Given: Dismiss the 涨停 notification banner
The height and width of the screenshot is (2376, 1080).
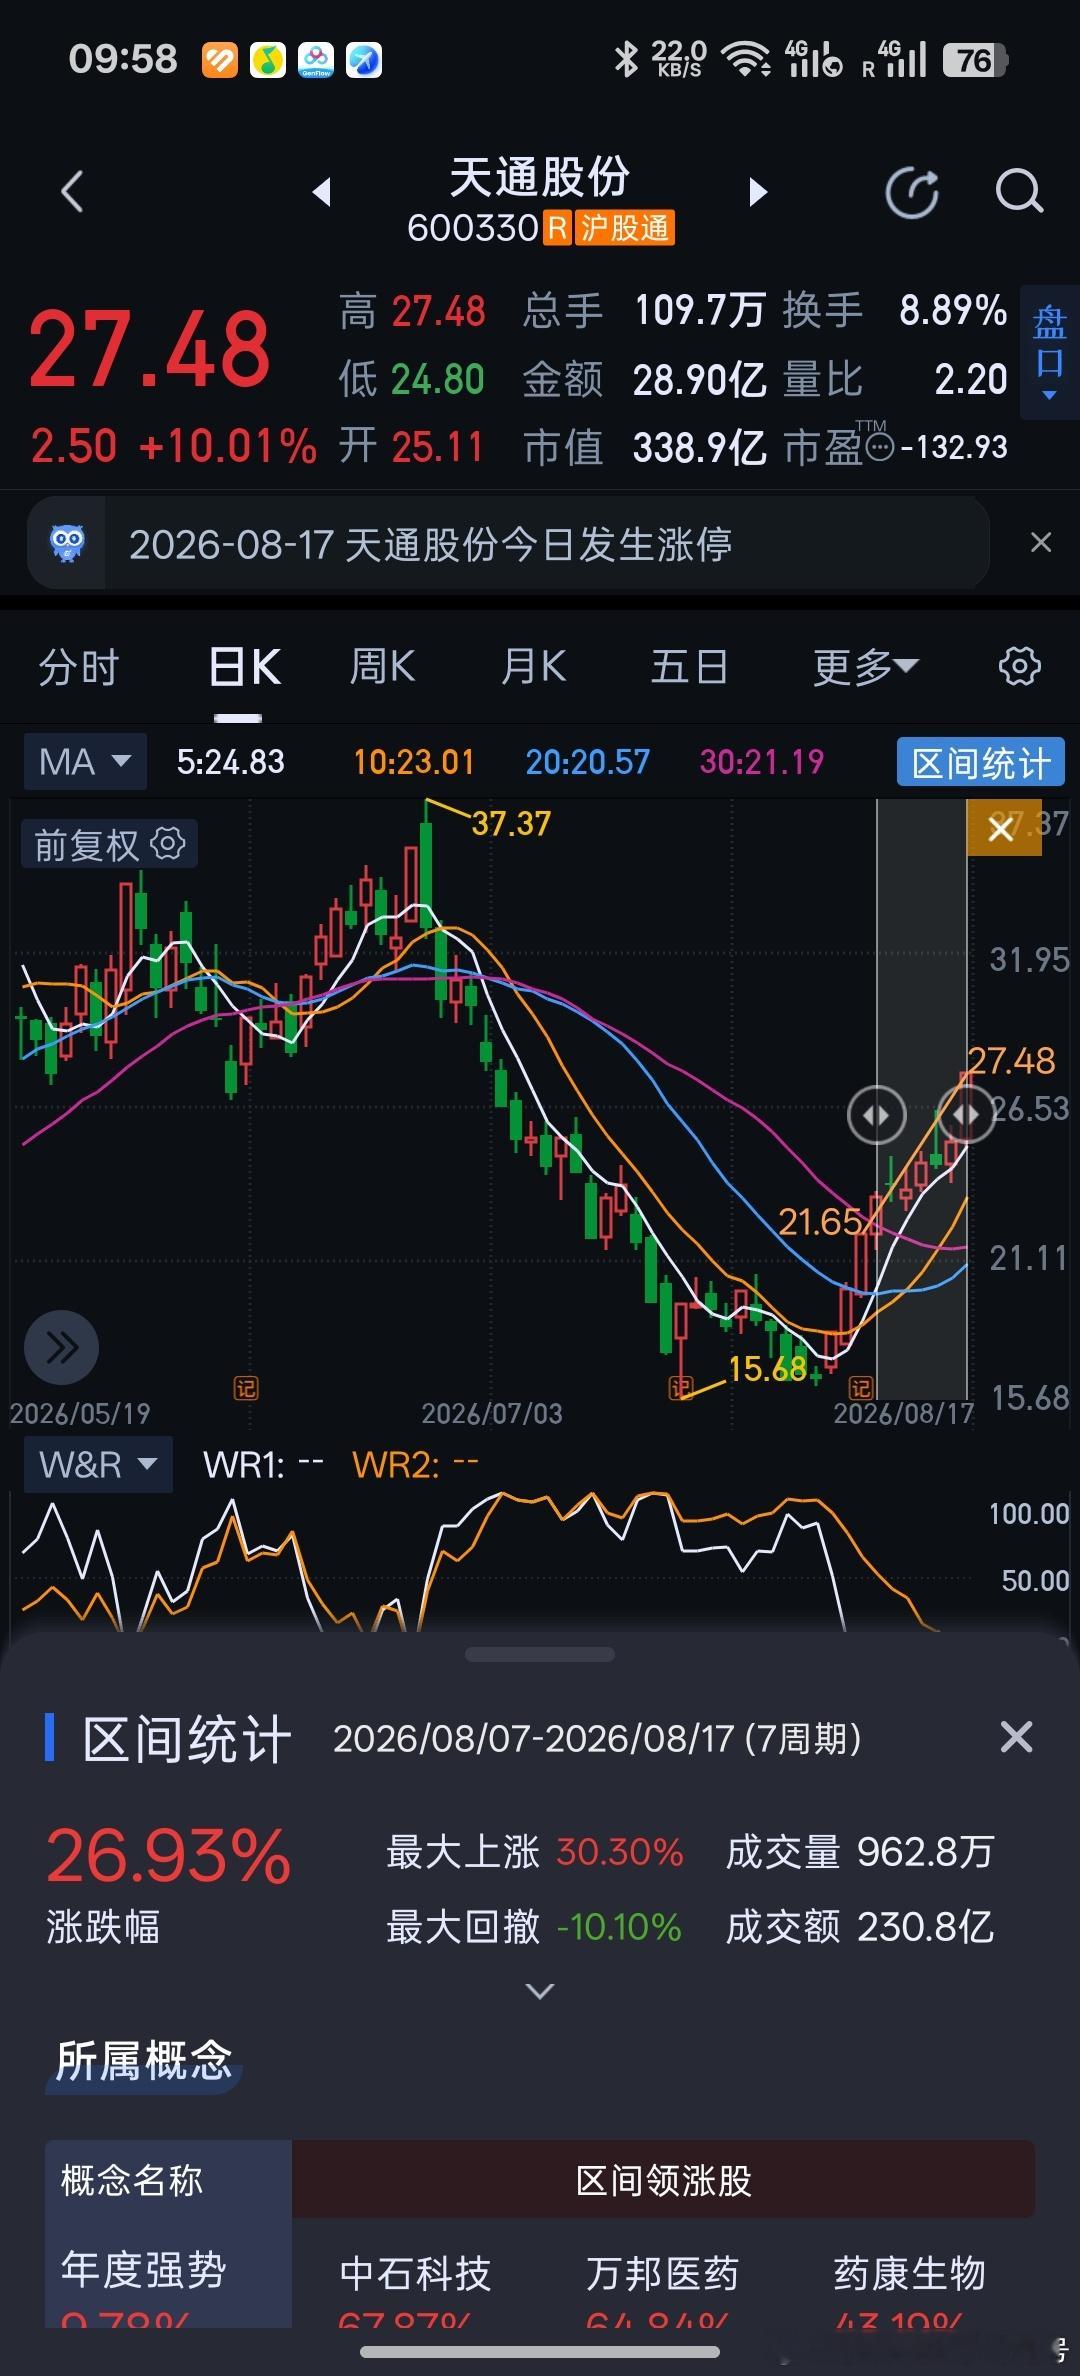Looking at the screenshot, I should [x=1041, y=543].
